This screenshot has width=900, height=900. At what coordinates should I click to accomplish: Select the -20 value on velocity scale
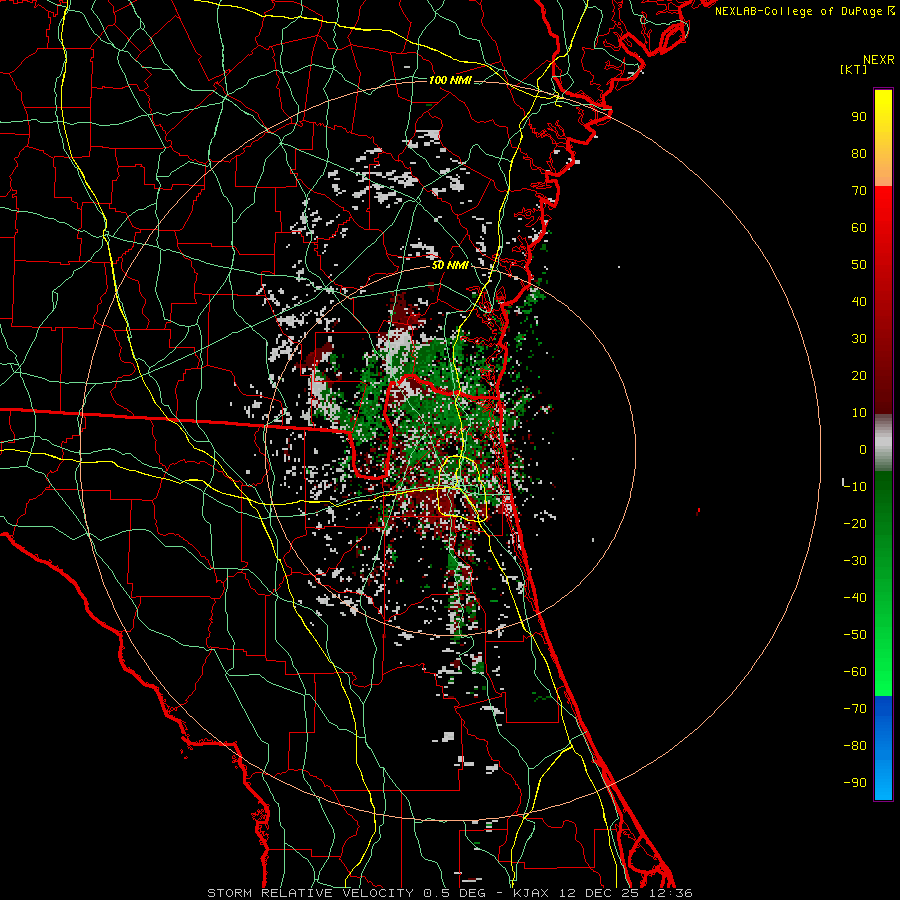point(855,523)
